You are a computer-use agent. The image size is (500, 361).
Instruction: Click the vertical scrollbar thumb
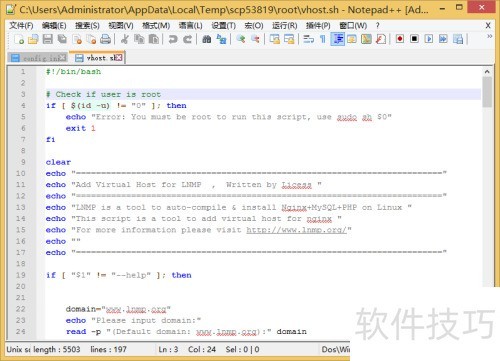[x=487, y=92]
